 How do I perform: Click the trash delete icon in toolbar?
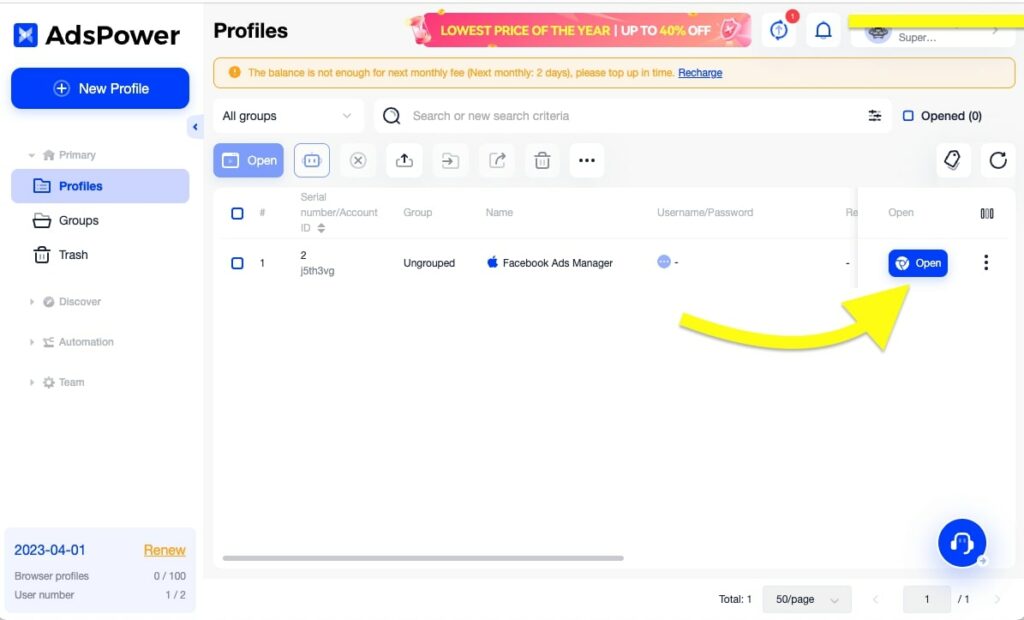[x=541, y=160]
